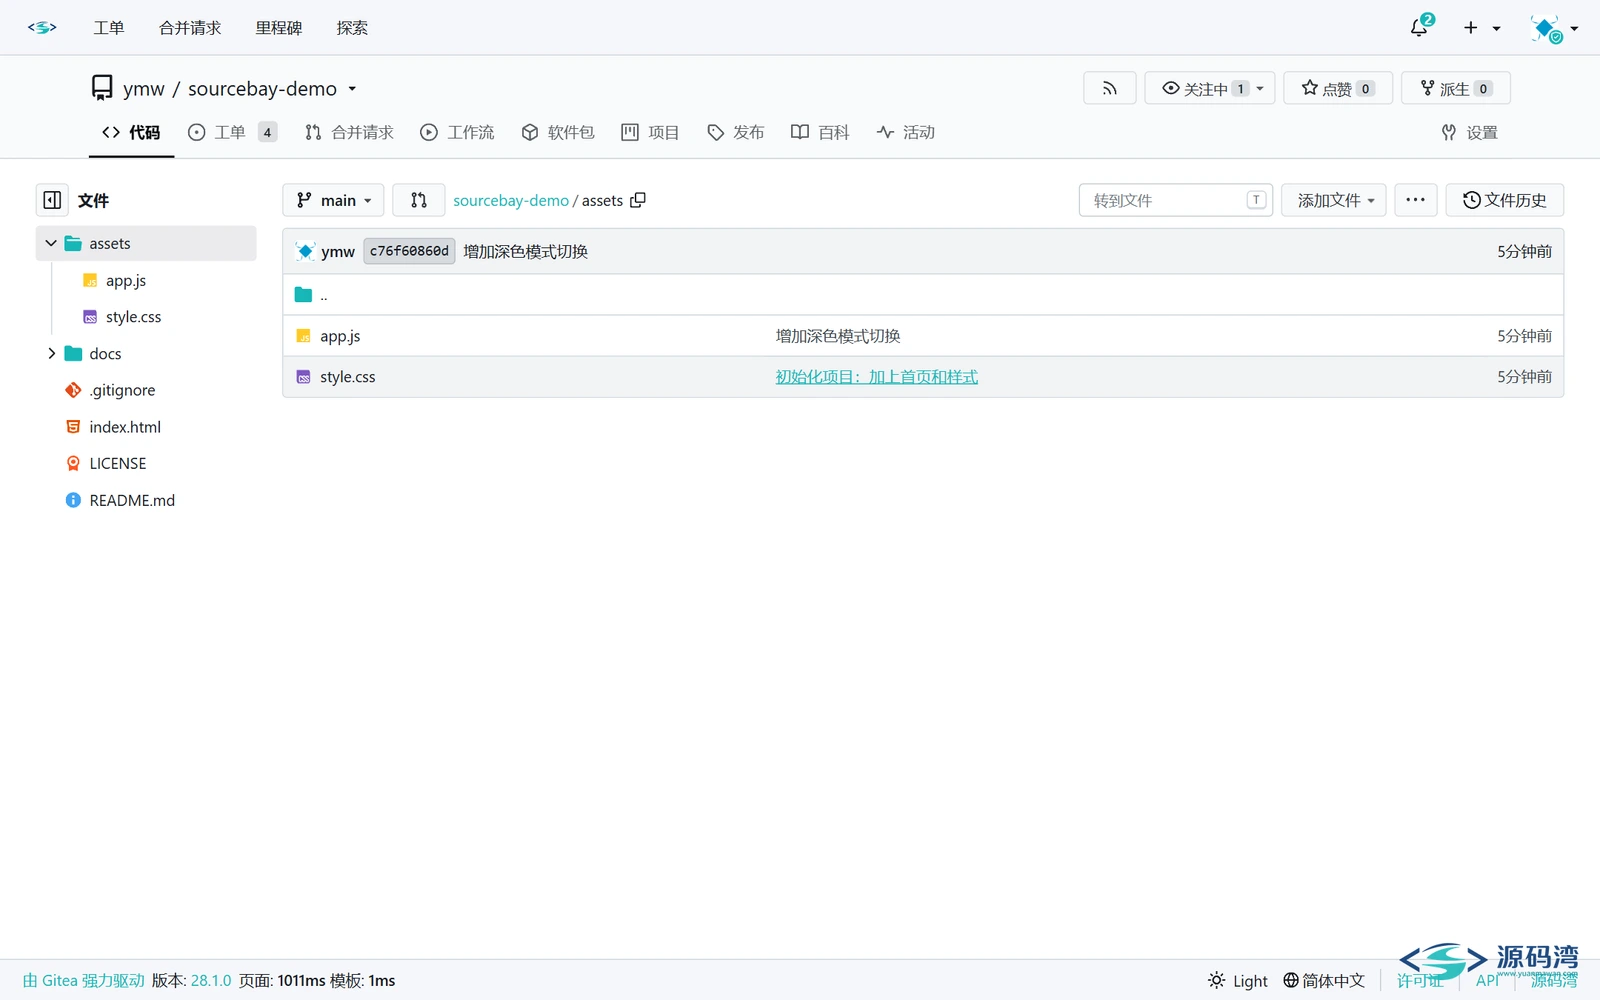Open app.js in the file tree
Screen dimensions: 1600x1000
click(126, 280)
